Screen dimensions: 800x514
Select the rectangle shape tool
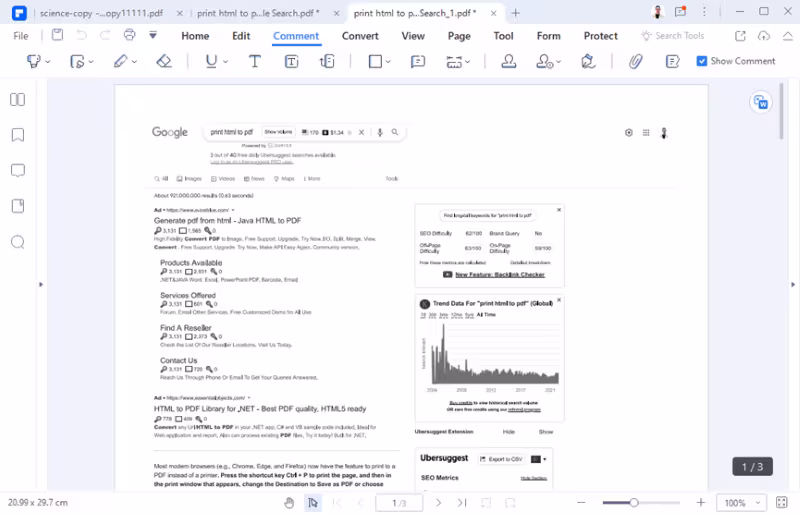pos(376,61)
